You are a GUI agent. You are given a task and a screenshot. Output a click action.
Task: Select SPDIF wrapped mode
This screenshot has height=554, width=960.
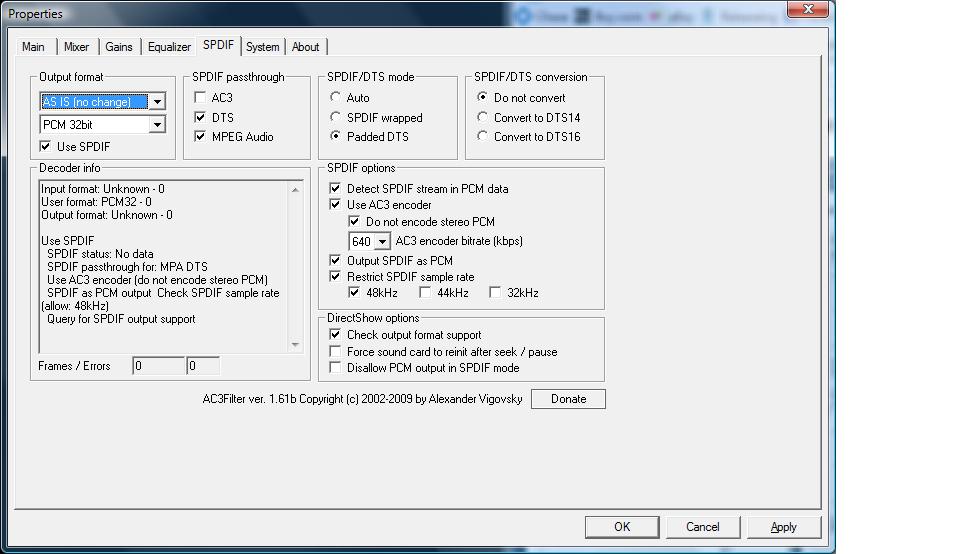336,118
